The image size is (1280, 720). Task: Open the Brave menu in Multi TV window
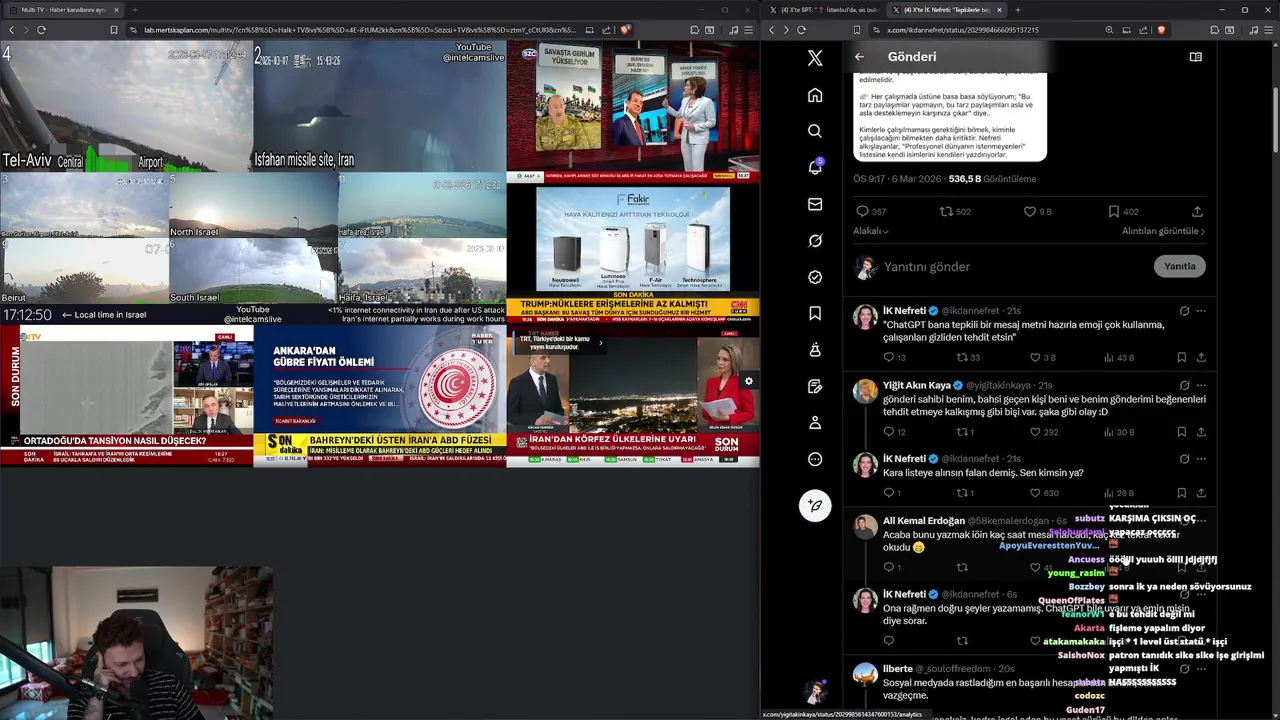tap(749, 30)
